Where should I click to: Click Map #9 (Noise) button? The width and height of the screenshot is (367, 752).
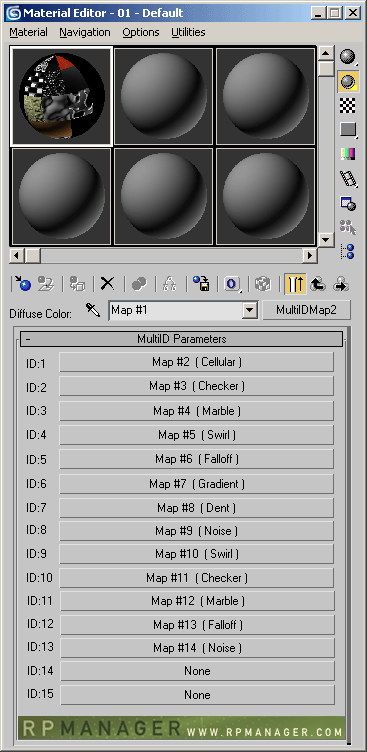(197, 531)
